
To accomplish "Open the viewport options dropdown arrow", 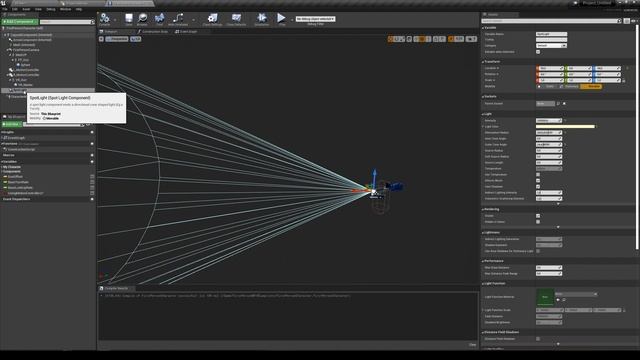I will [101, 39].
